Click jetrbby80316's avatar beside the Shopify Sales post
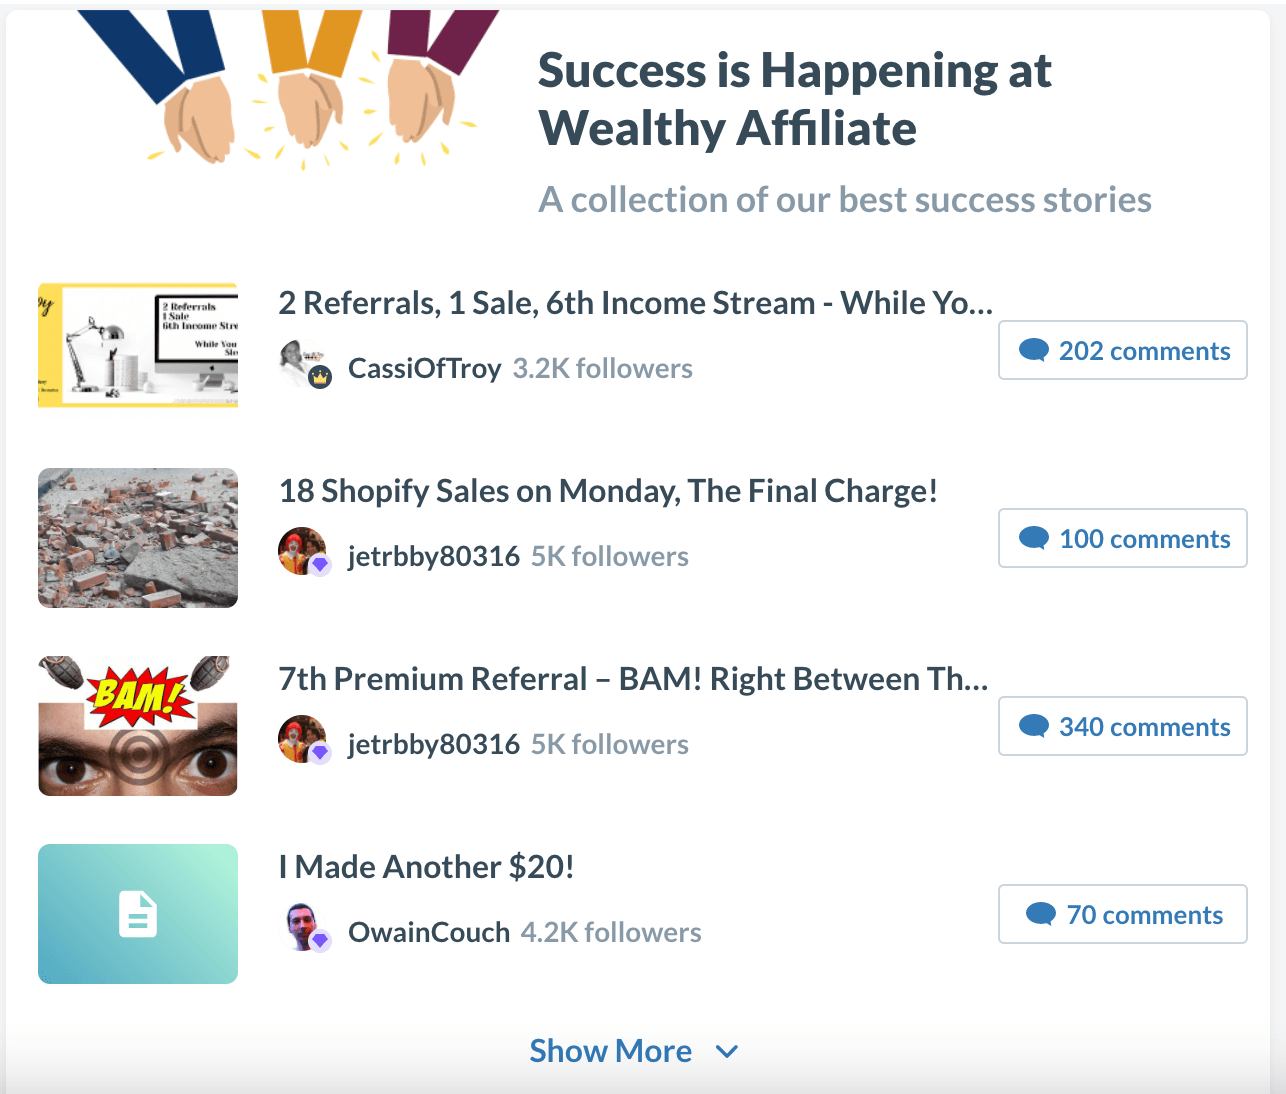Viewport: 1286px width, 1094px height. tap(302, 552)
